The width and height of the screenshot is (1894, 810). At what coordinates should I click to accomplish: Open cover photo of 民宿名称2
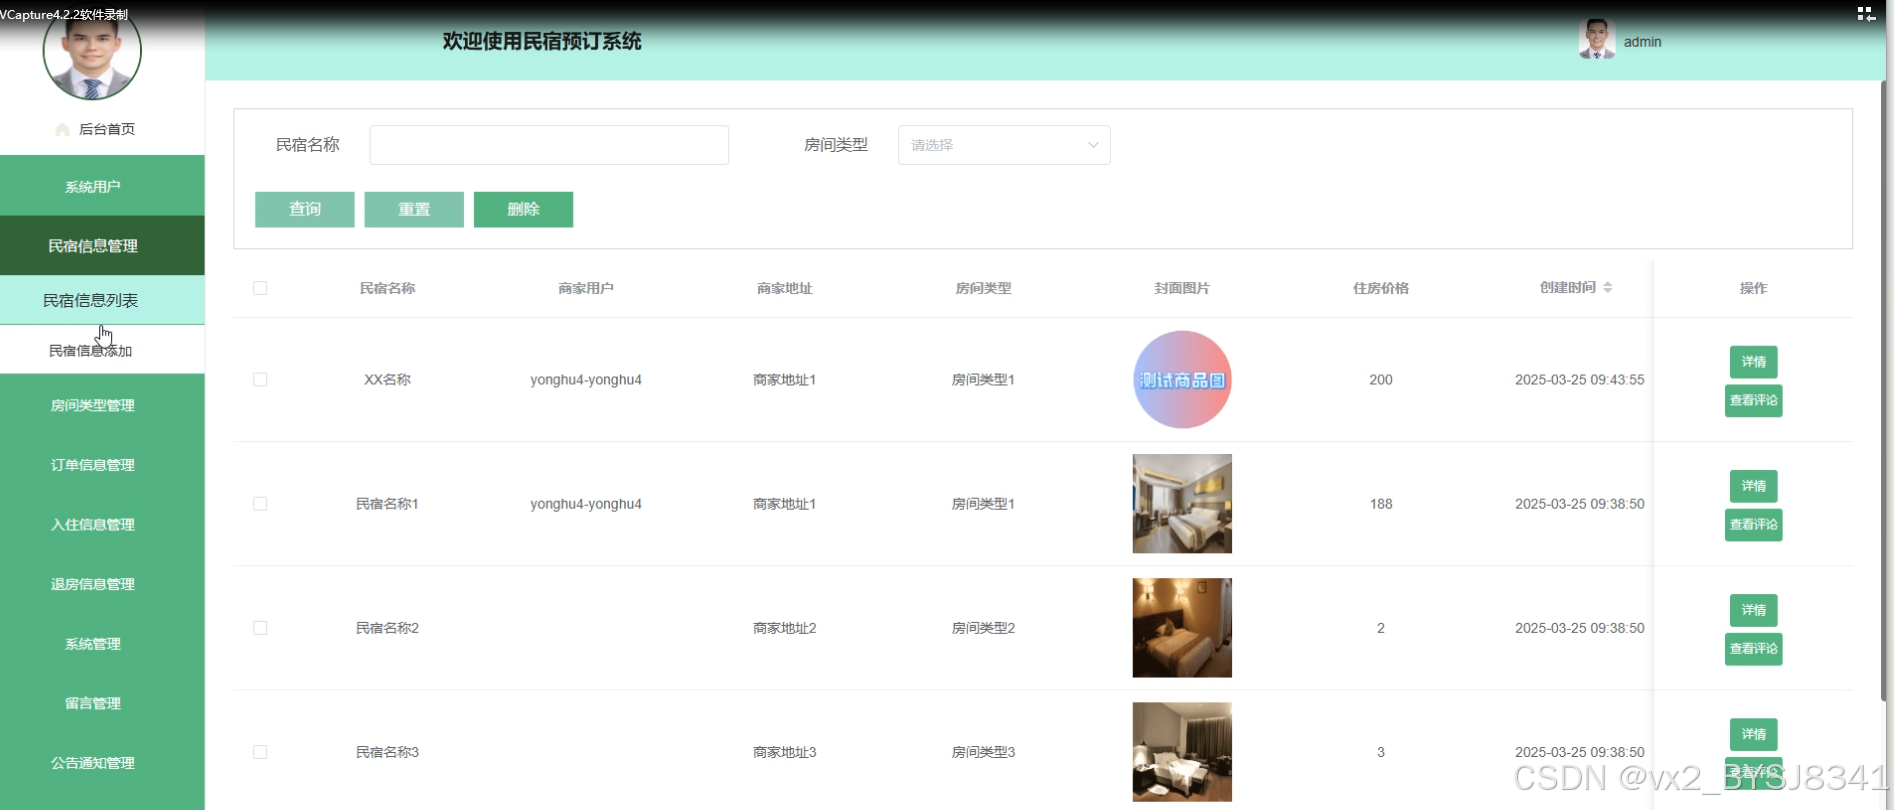tap(1182, 628)
